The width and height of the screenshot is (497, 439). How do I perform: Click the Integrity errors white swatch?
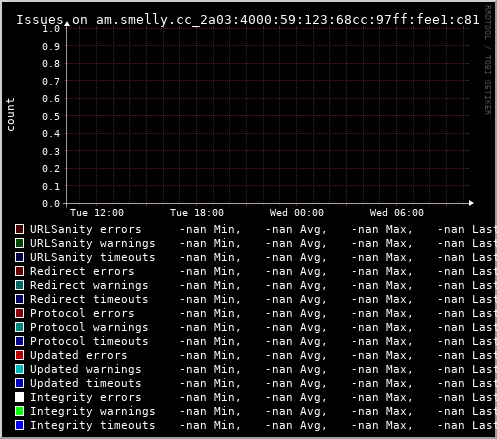click(20, 397)
